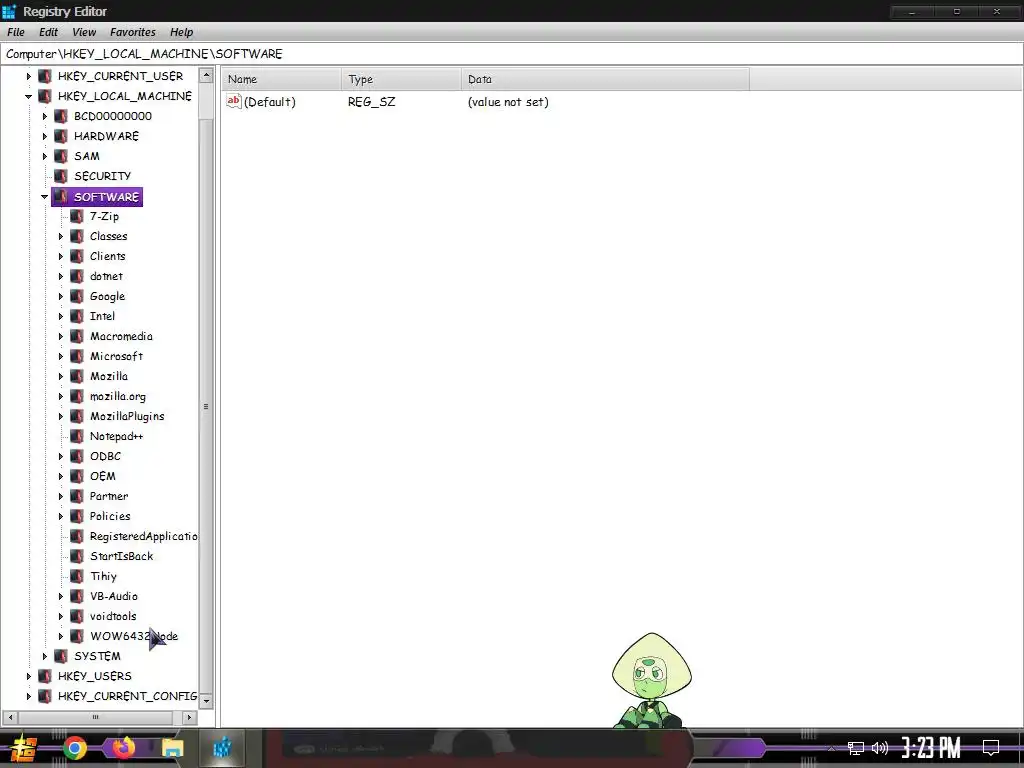Expand the HKEY_USERS branch
This screenshot has width=1024, height=768.
[29, 676]
